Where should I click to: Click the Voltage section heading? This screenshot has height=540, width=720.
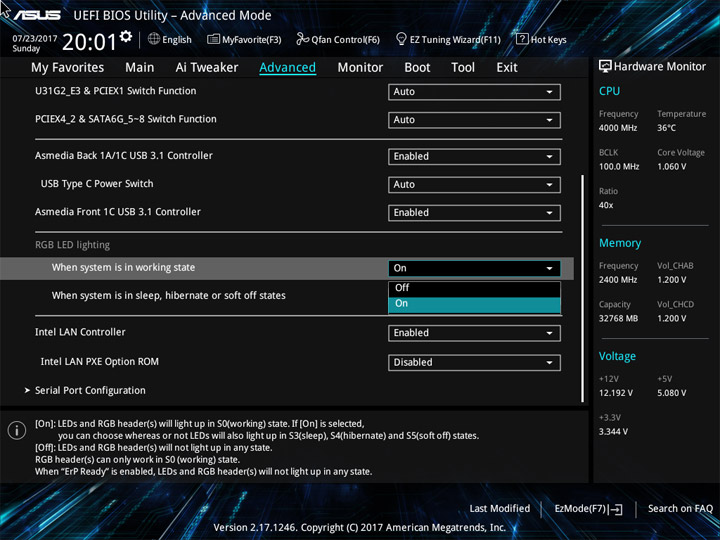pyautogui.click(x=617, y=356)
